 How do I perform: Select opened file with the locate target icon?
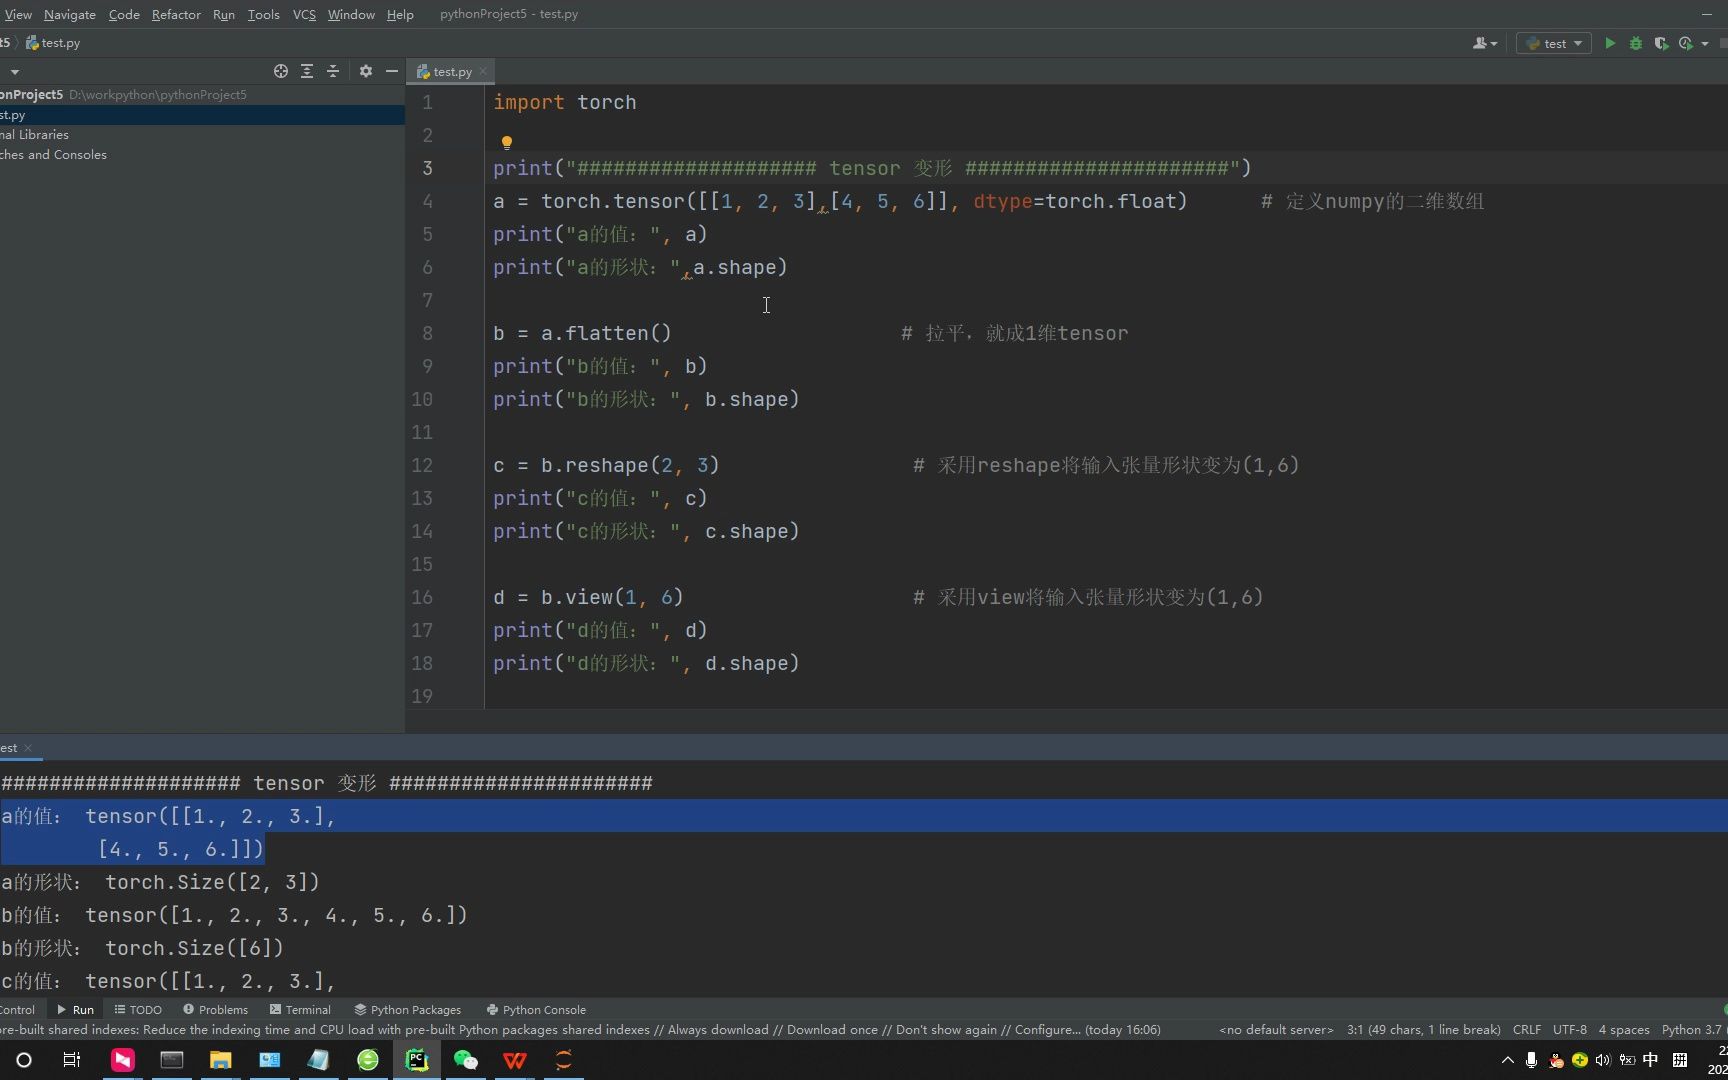click(x=281, y=71)
